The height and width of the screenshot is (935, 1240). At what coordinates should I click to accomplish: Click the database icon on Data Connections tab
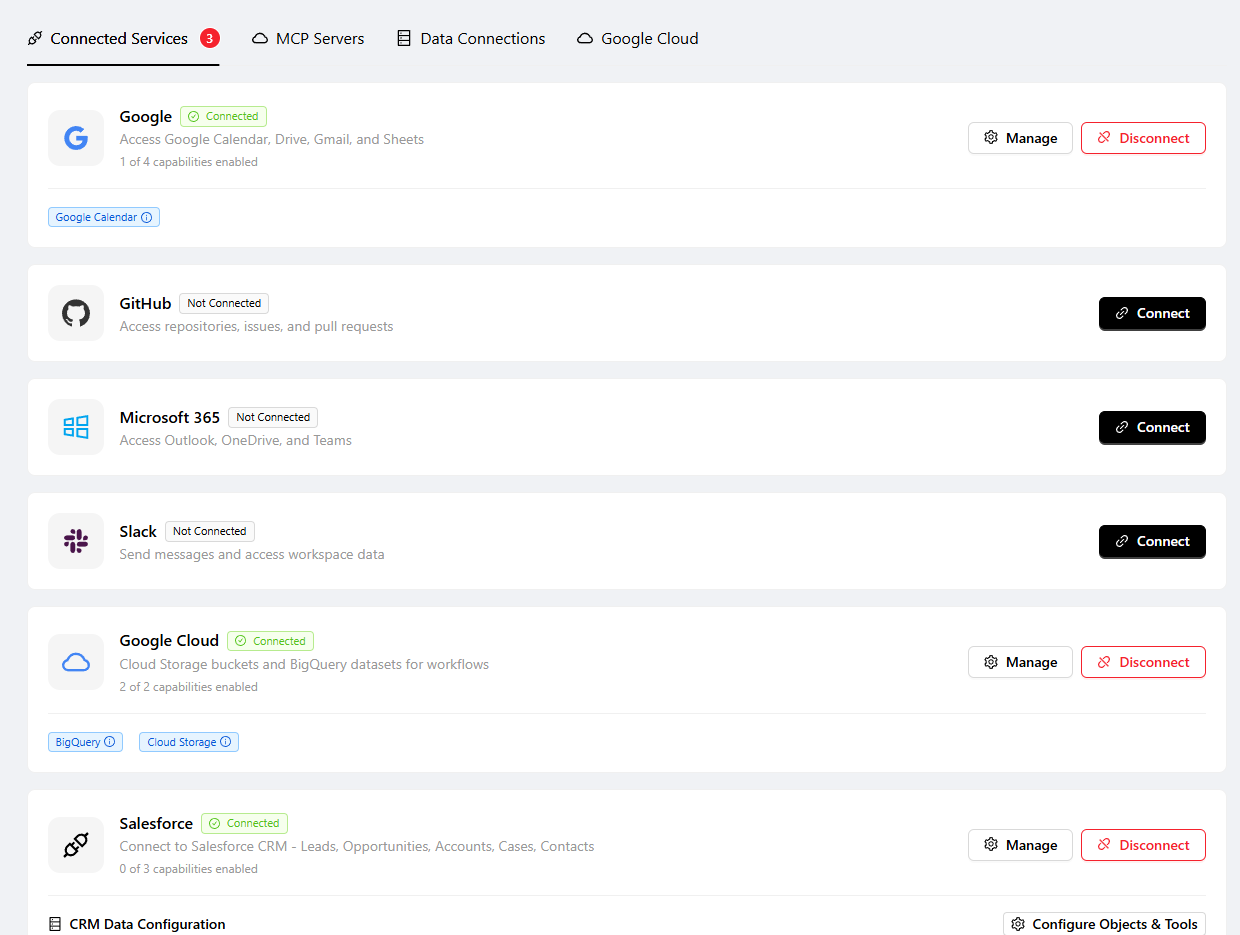pyautogui.click(x=404, y=39)
